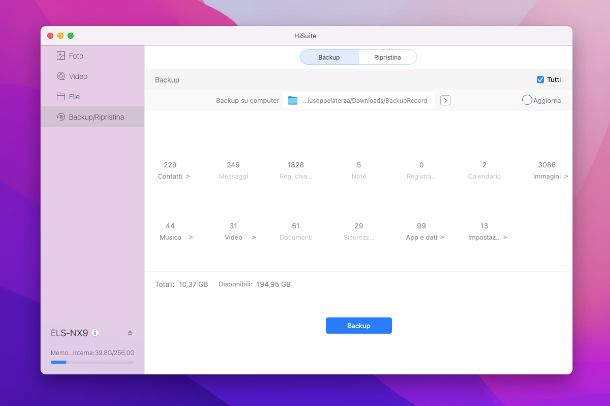Maximize HiSuite window with green button
Screen dimensions: 610x406
tap(71, 36)
